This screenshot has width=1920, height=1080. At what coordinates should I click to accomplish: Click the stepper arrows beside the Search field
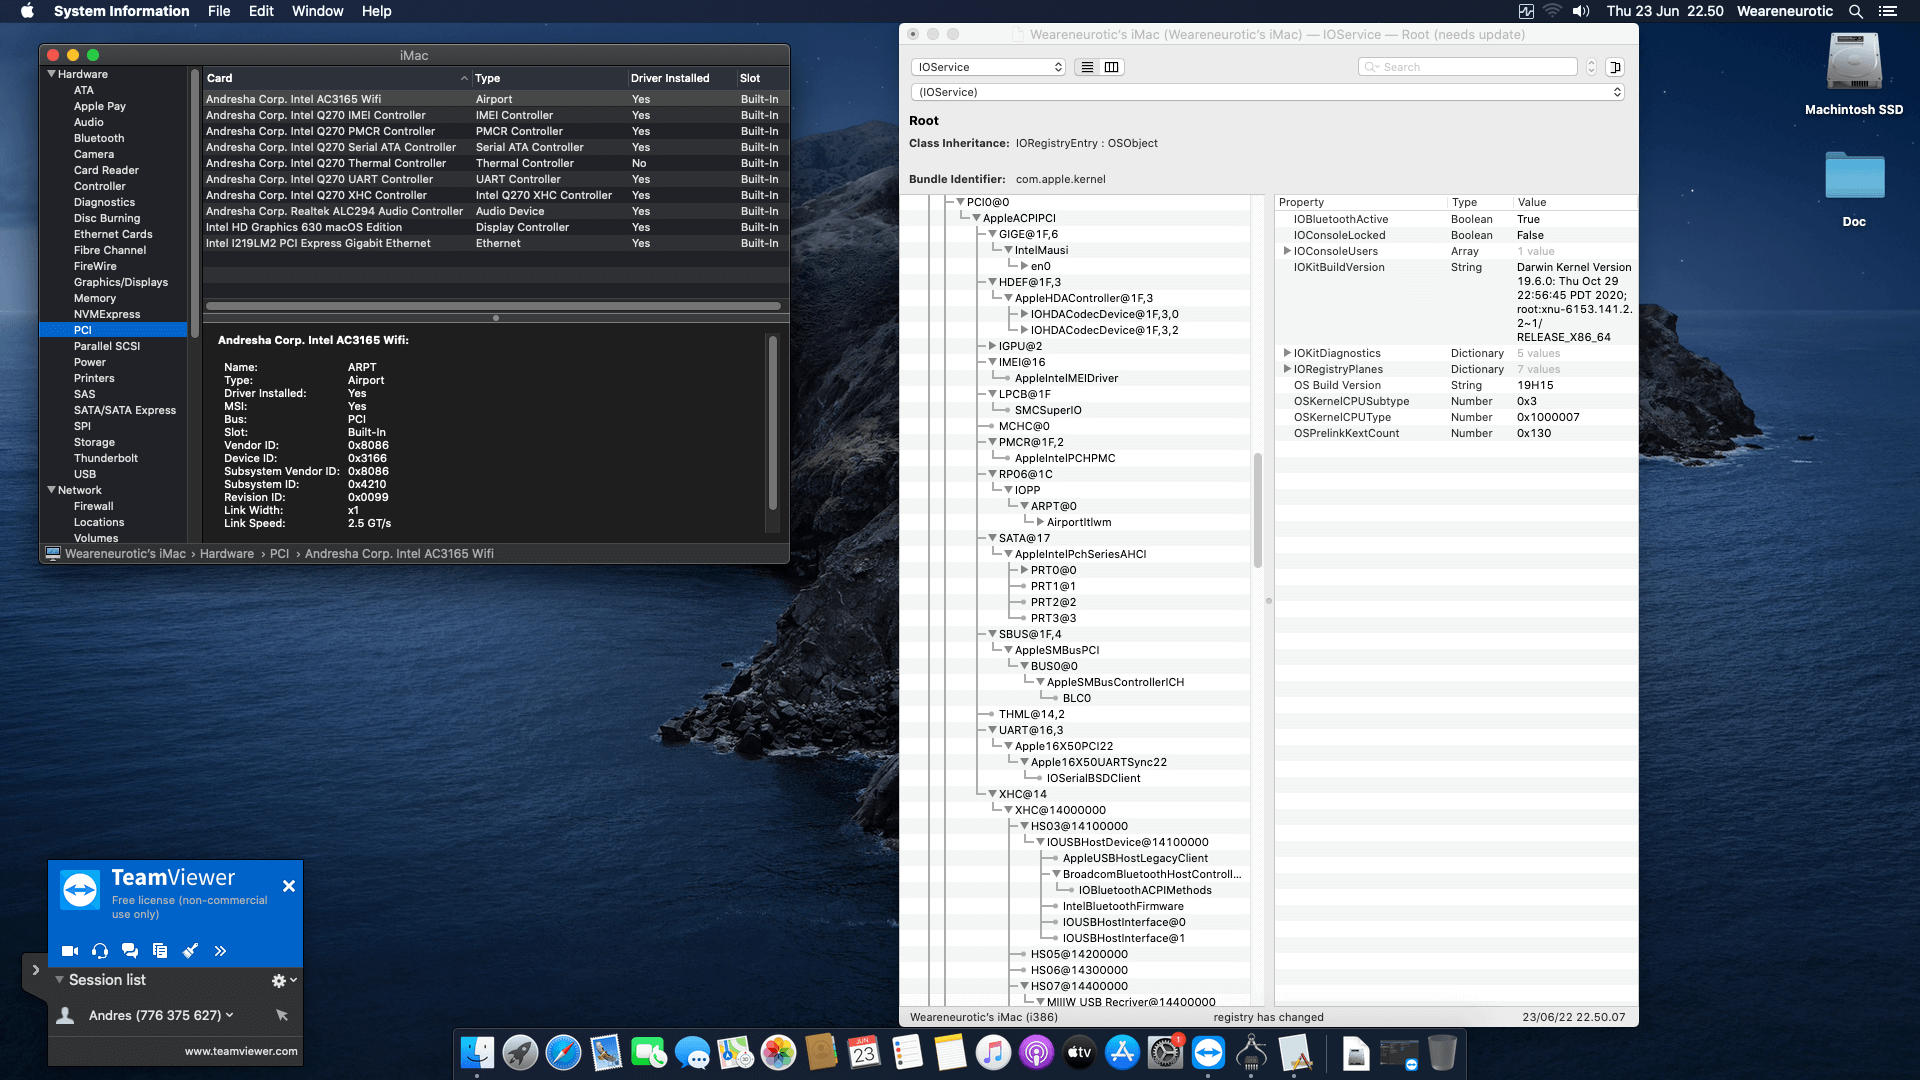tap(1591, 67)
